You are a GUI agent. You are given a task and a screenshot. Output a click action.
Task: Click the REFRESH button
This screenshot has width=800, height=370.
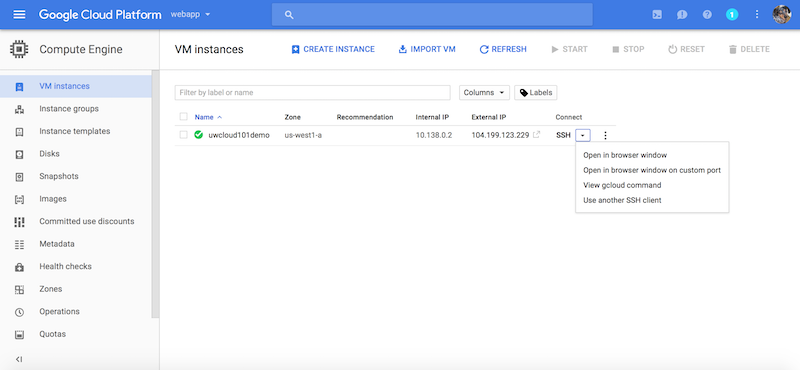[503, 50]
